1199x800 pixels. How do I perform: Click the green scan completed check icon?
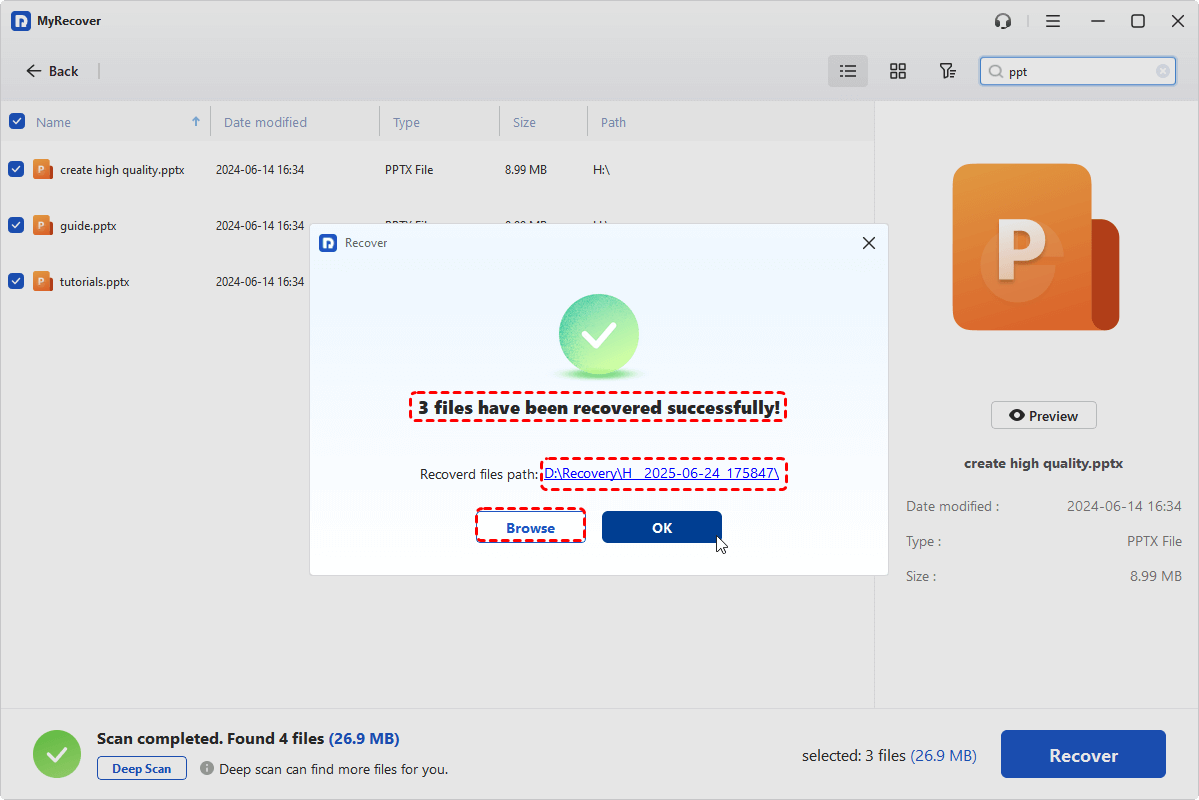click(57, 754)
